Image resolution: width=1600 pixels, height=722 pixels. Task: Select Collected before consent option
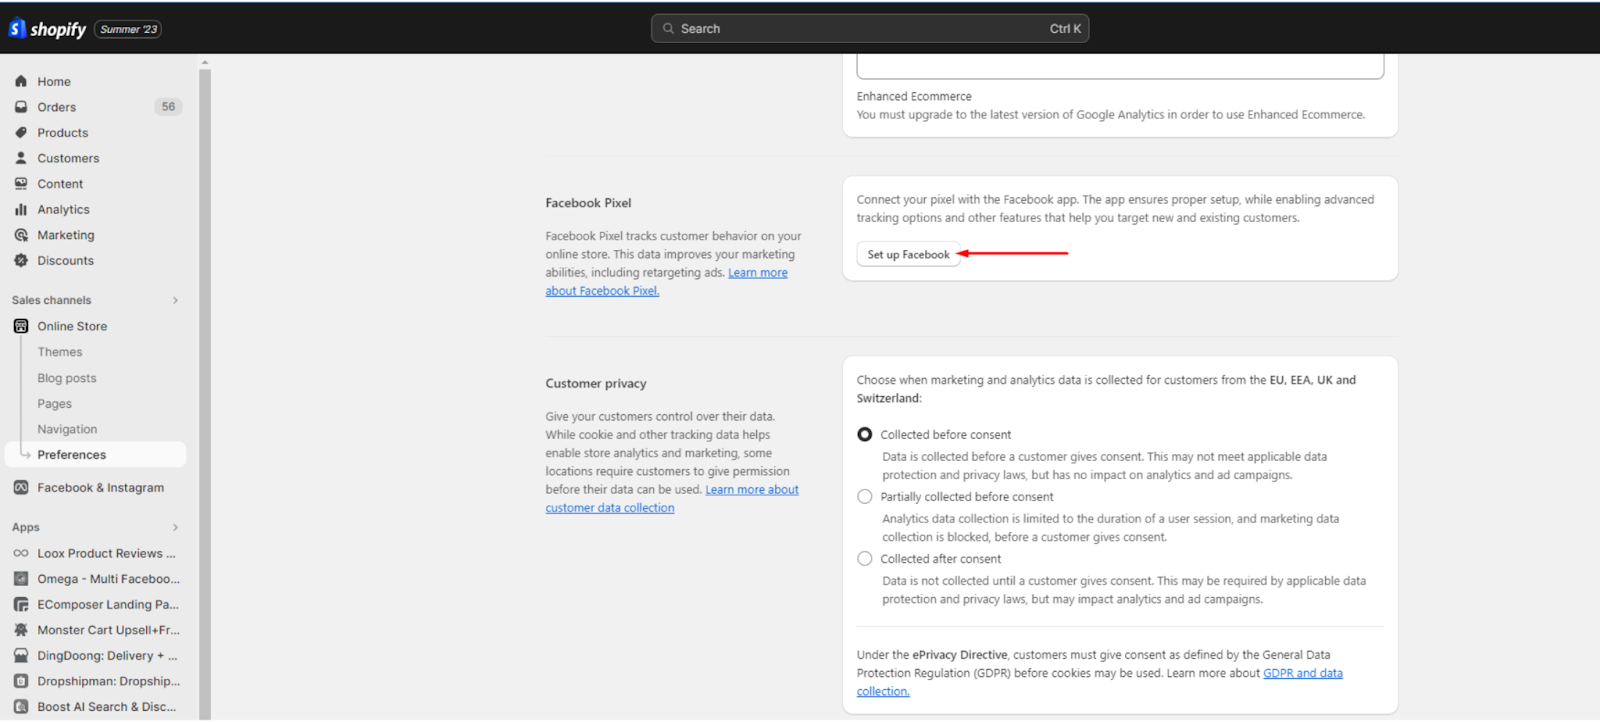point(865,434)
